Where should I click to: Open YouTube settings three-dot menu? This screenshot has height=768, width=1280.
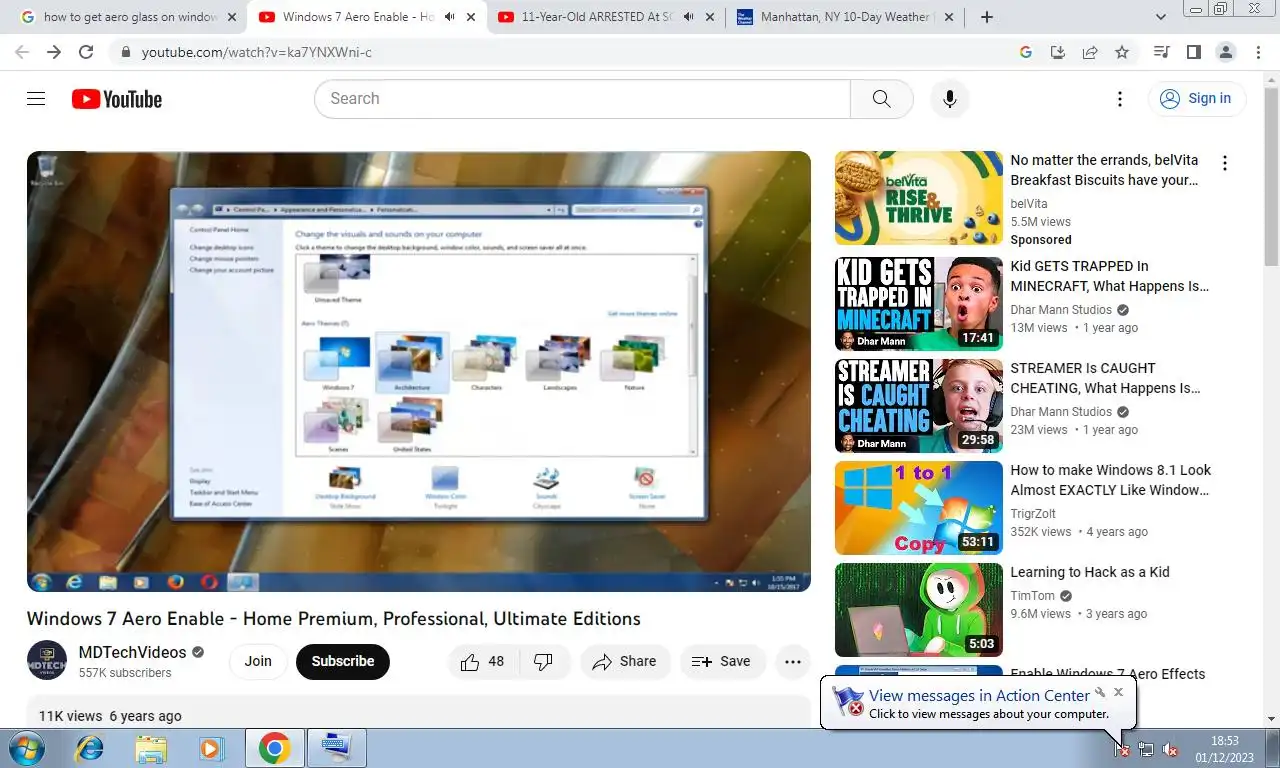(1120, 99)
